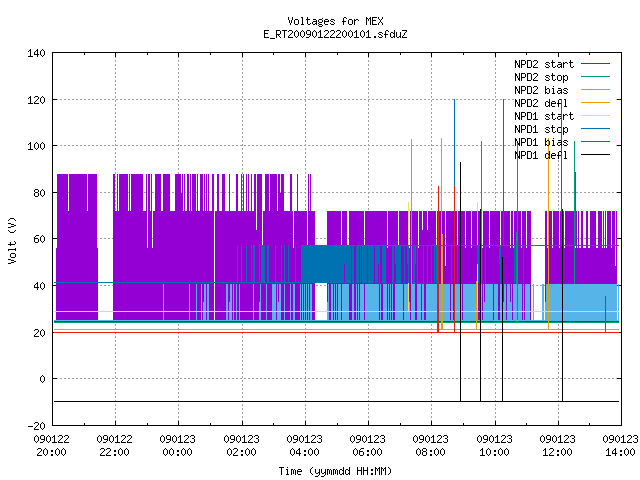Click the '090123 00:00' time tick label
This screenshot has height=480, width=640.
[178, 446]
